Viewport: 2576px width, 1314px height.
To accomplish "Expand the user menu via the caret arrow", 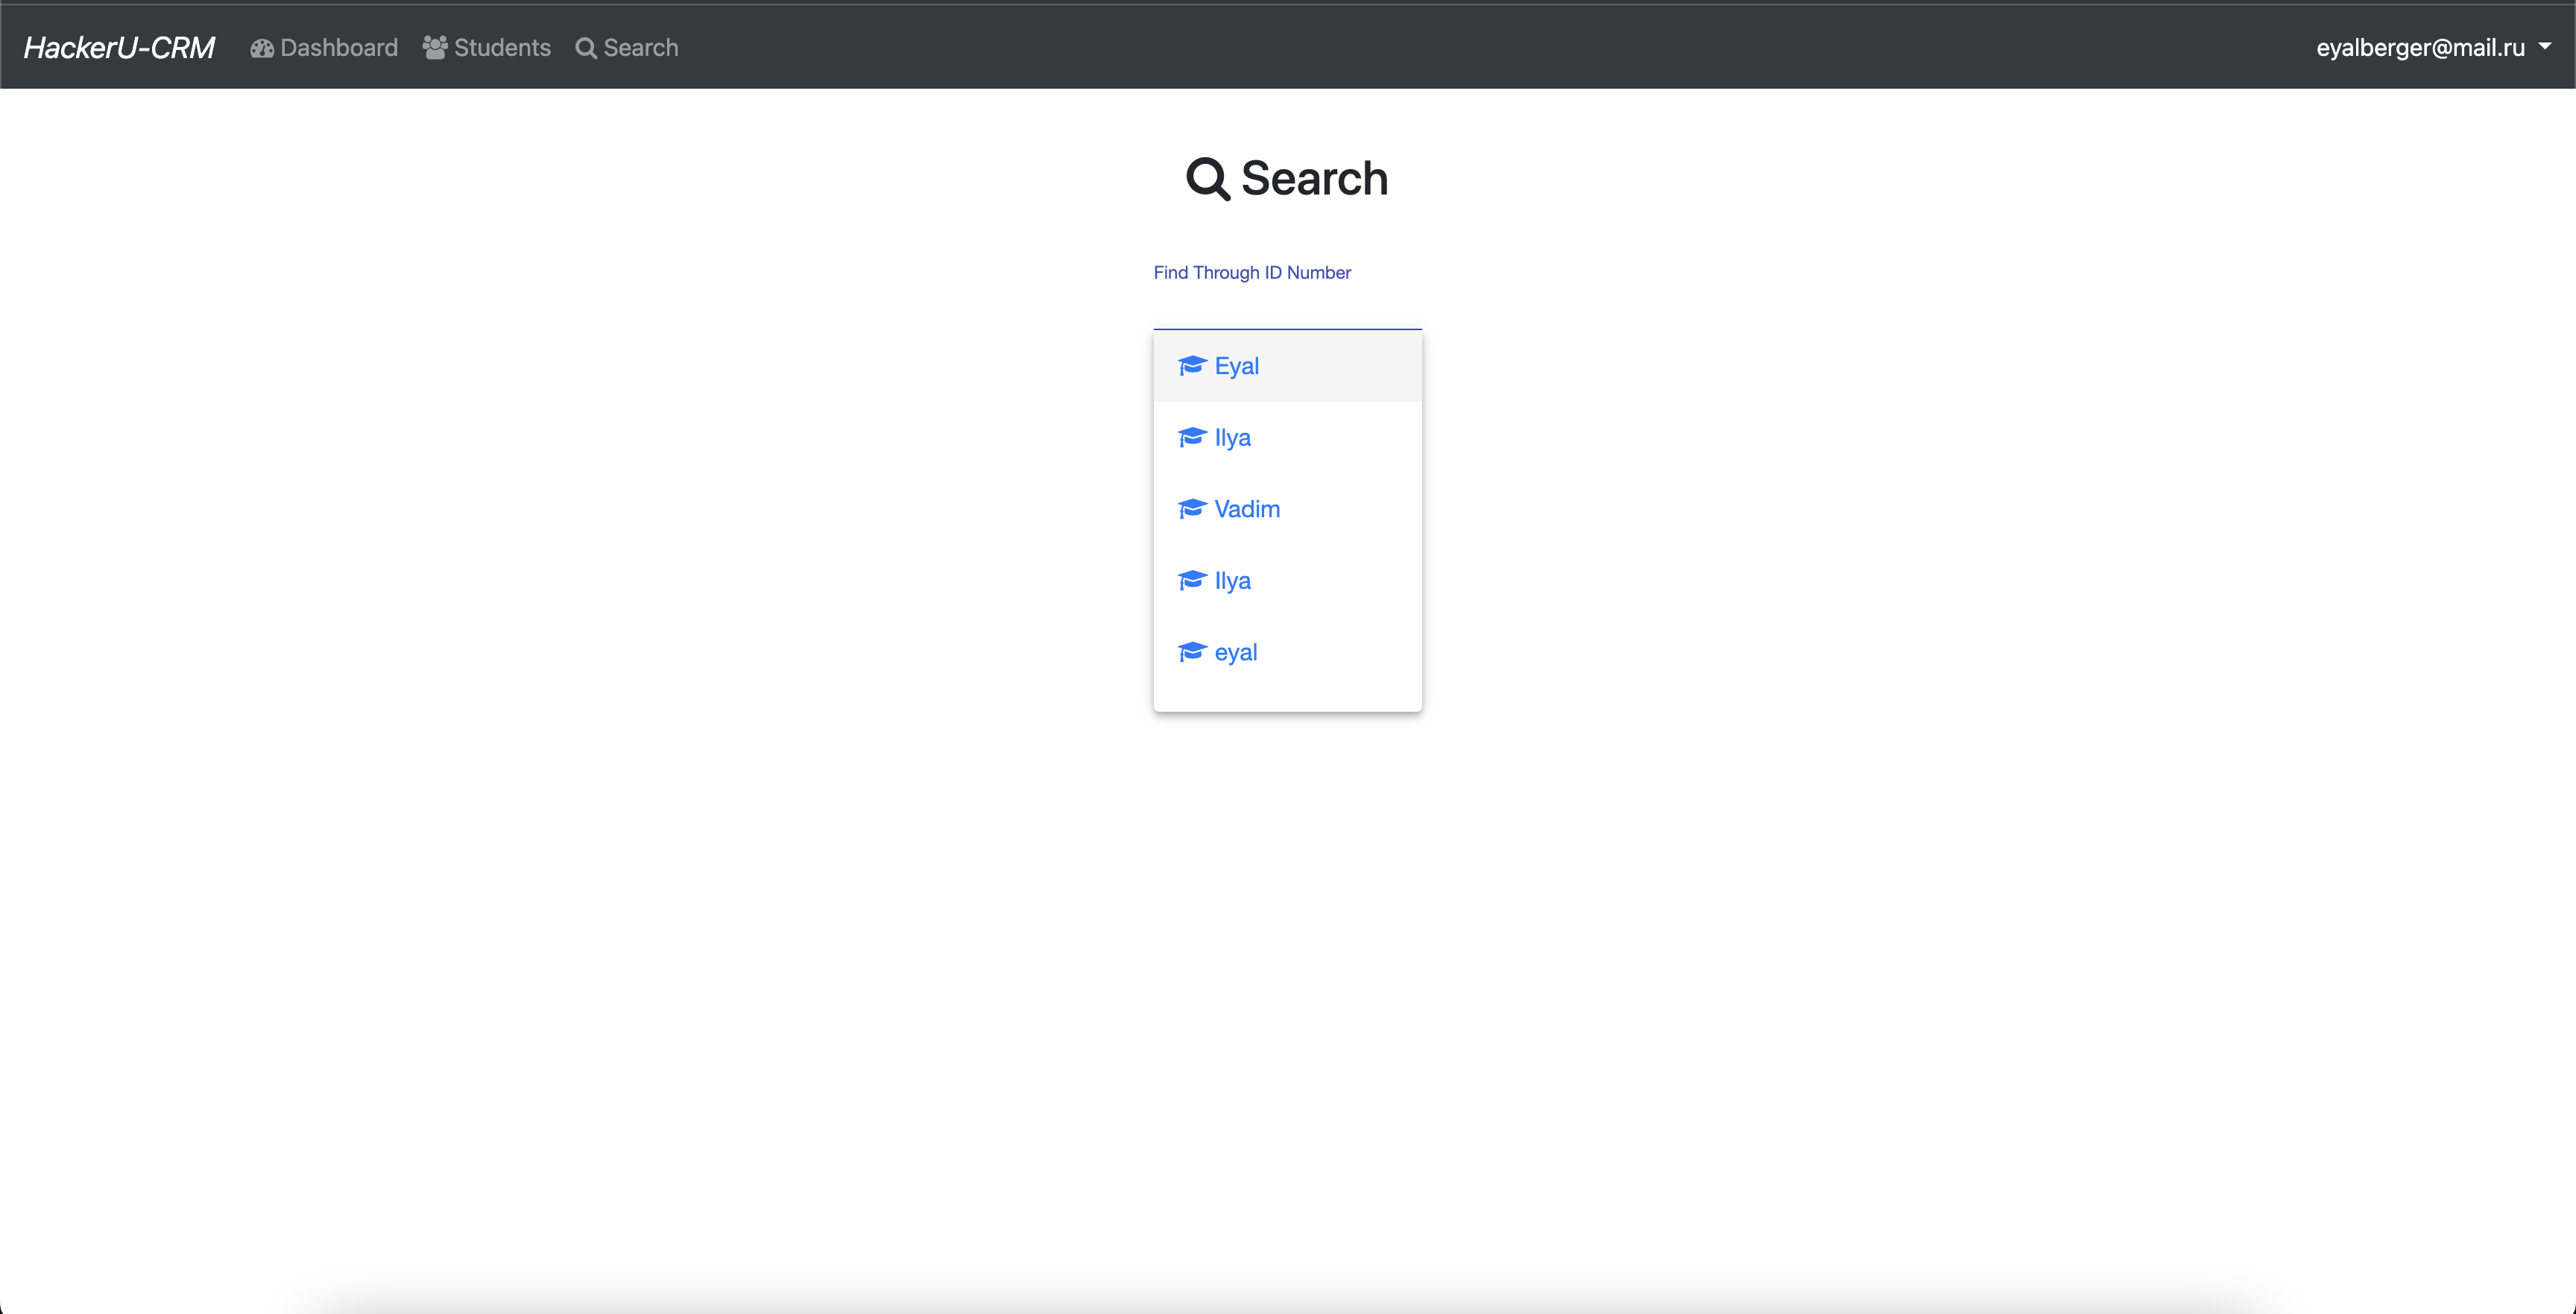I will click(x=2545, y=46).
